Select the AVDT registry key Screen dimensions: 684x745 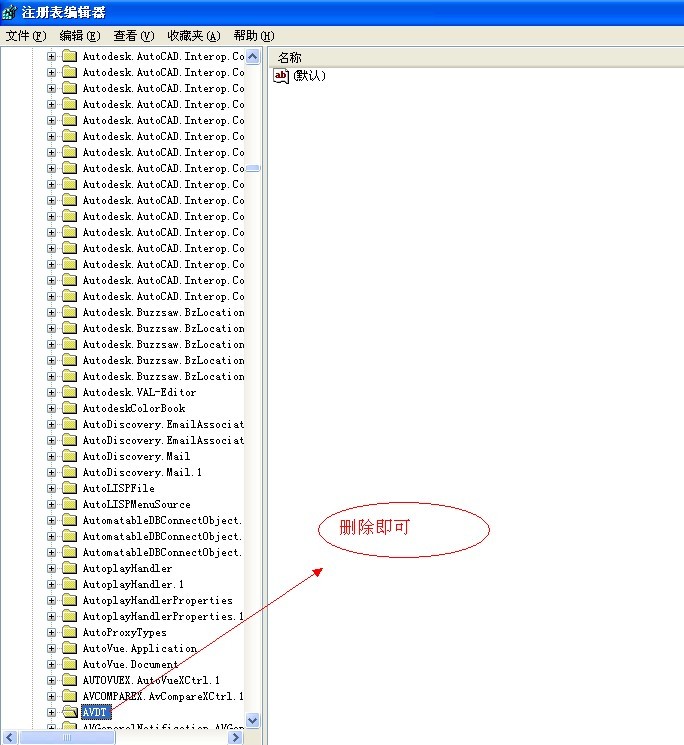(x=95, y=712)
